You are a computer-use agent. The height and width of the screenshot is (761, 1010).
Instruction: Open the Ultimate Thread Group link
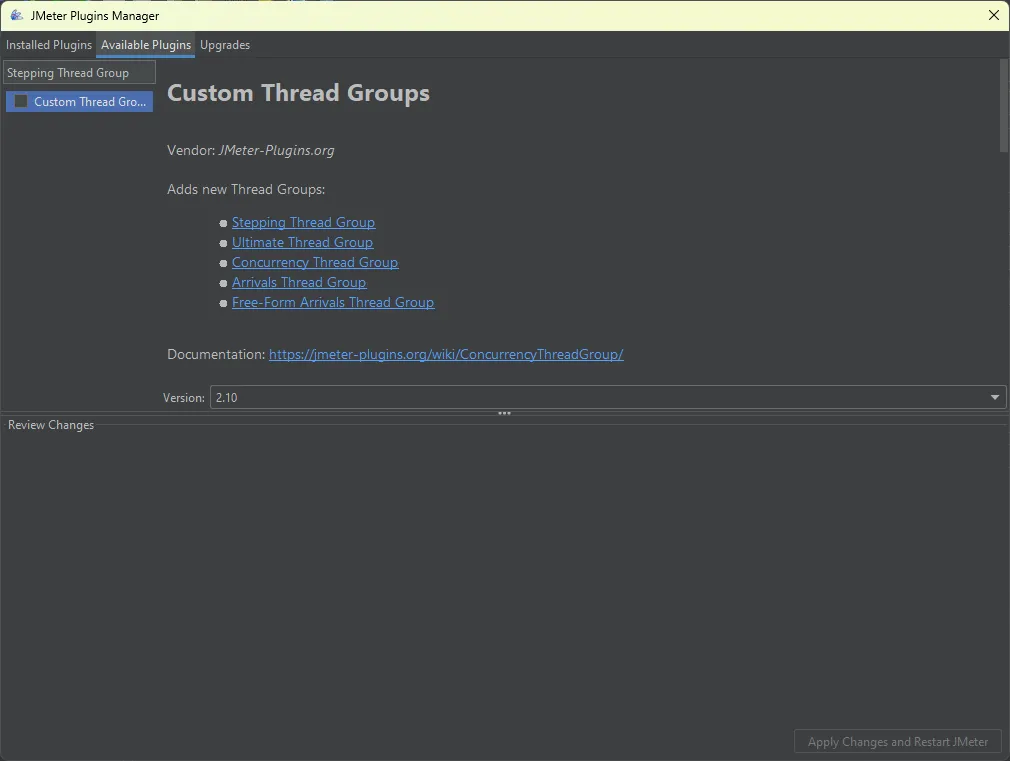[302, 242]
